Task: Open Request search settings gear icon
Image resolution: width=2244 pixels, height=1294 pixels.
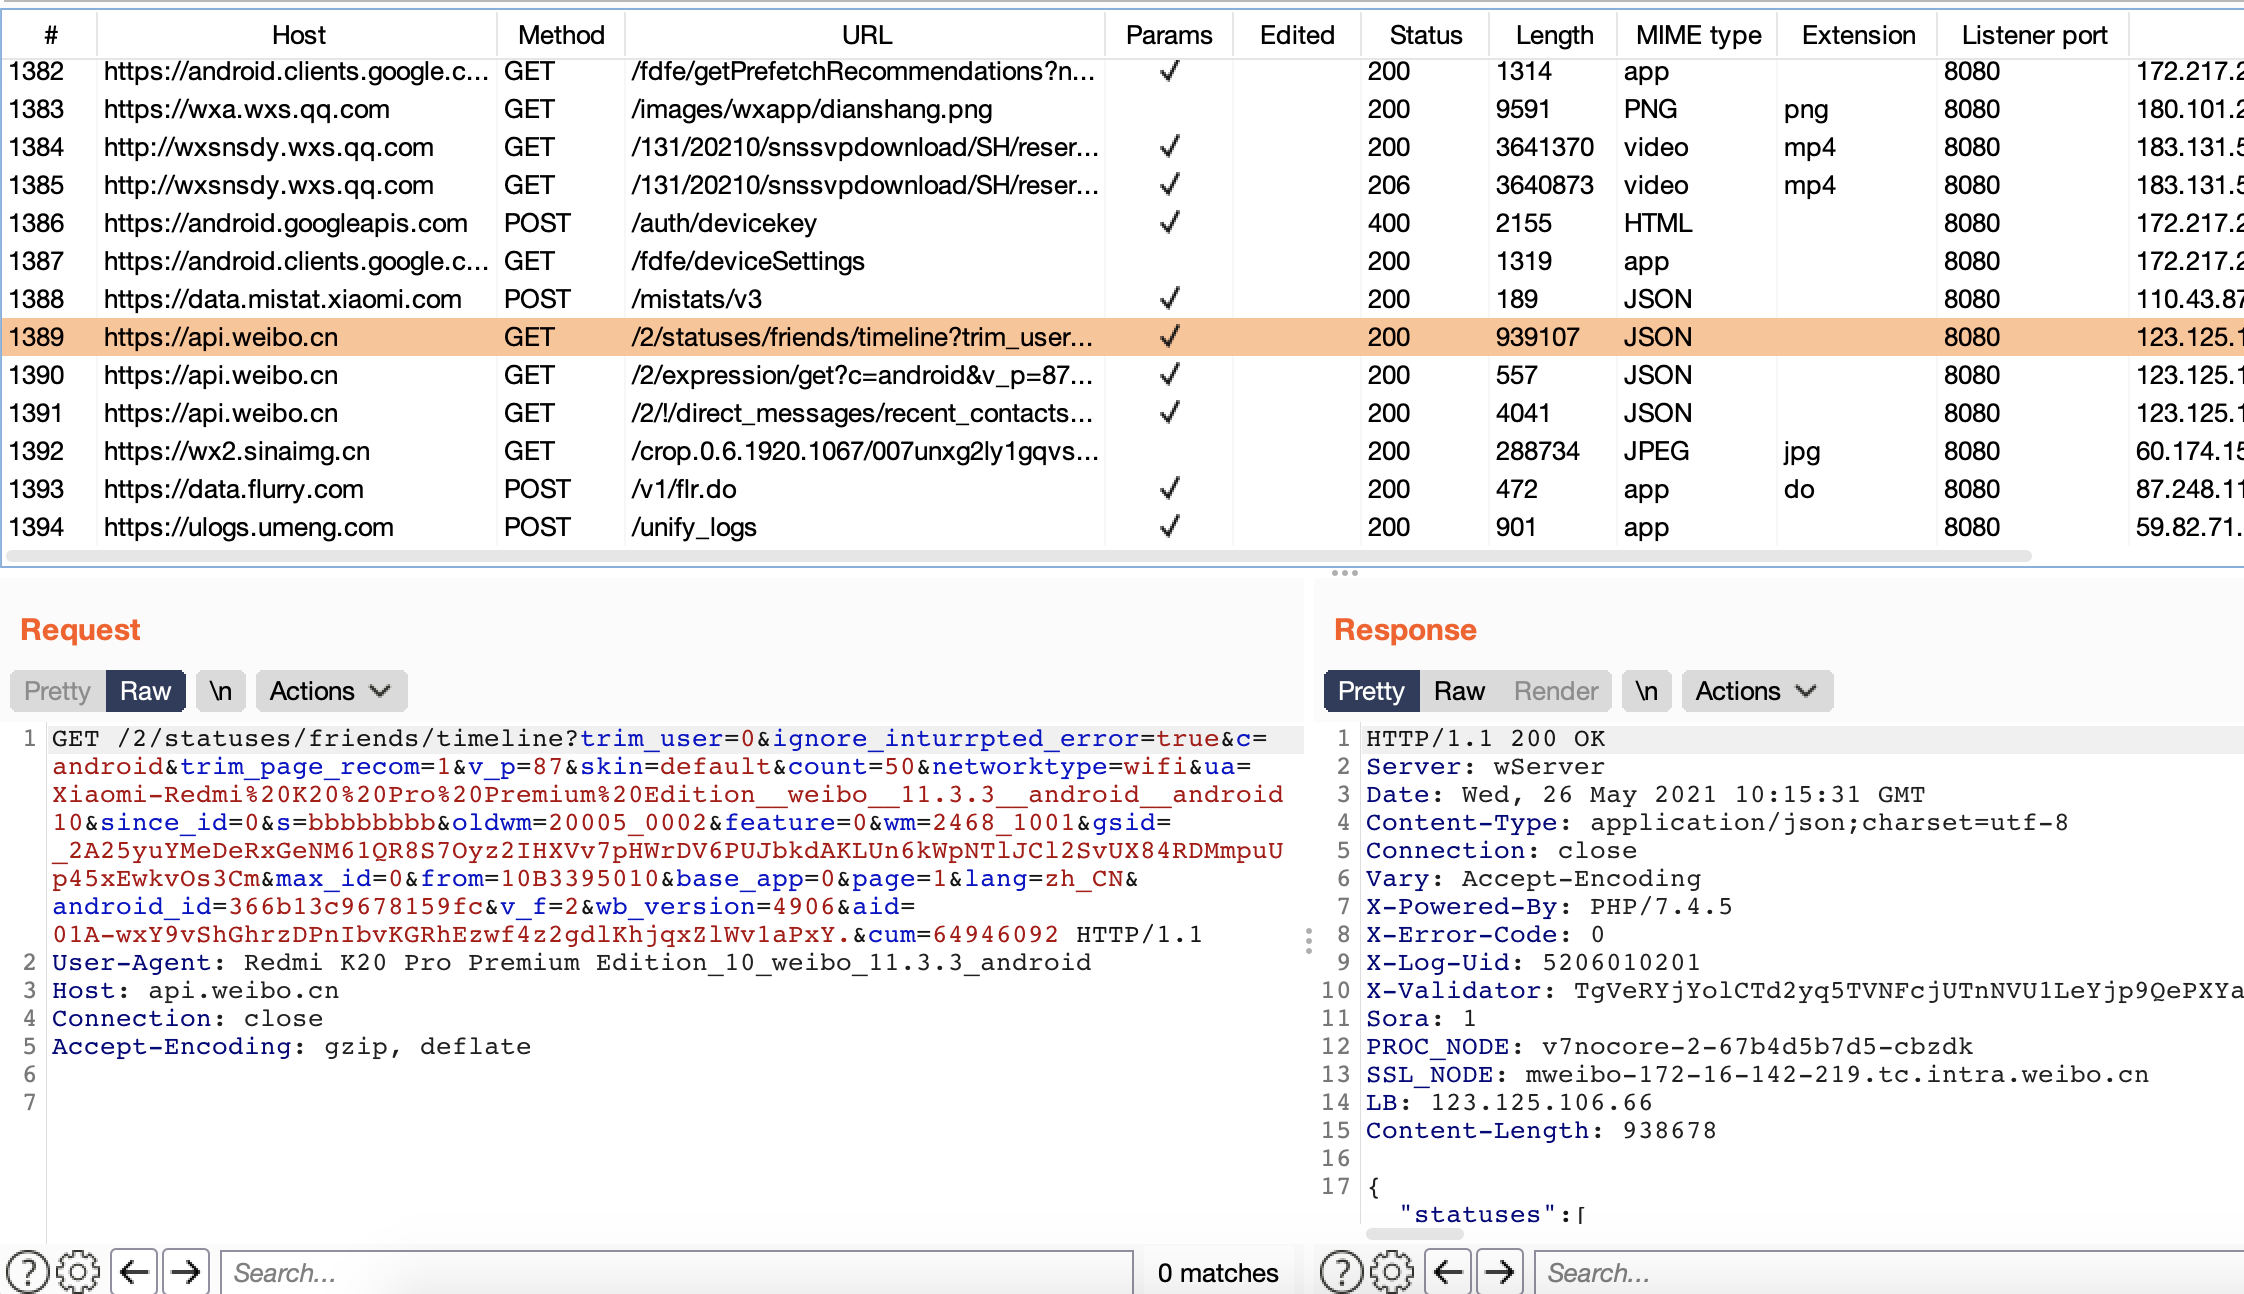Action: pos(78,1272)
